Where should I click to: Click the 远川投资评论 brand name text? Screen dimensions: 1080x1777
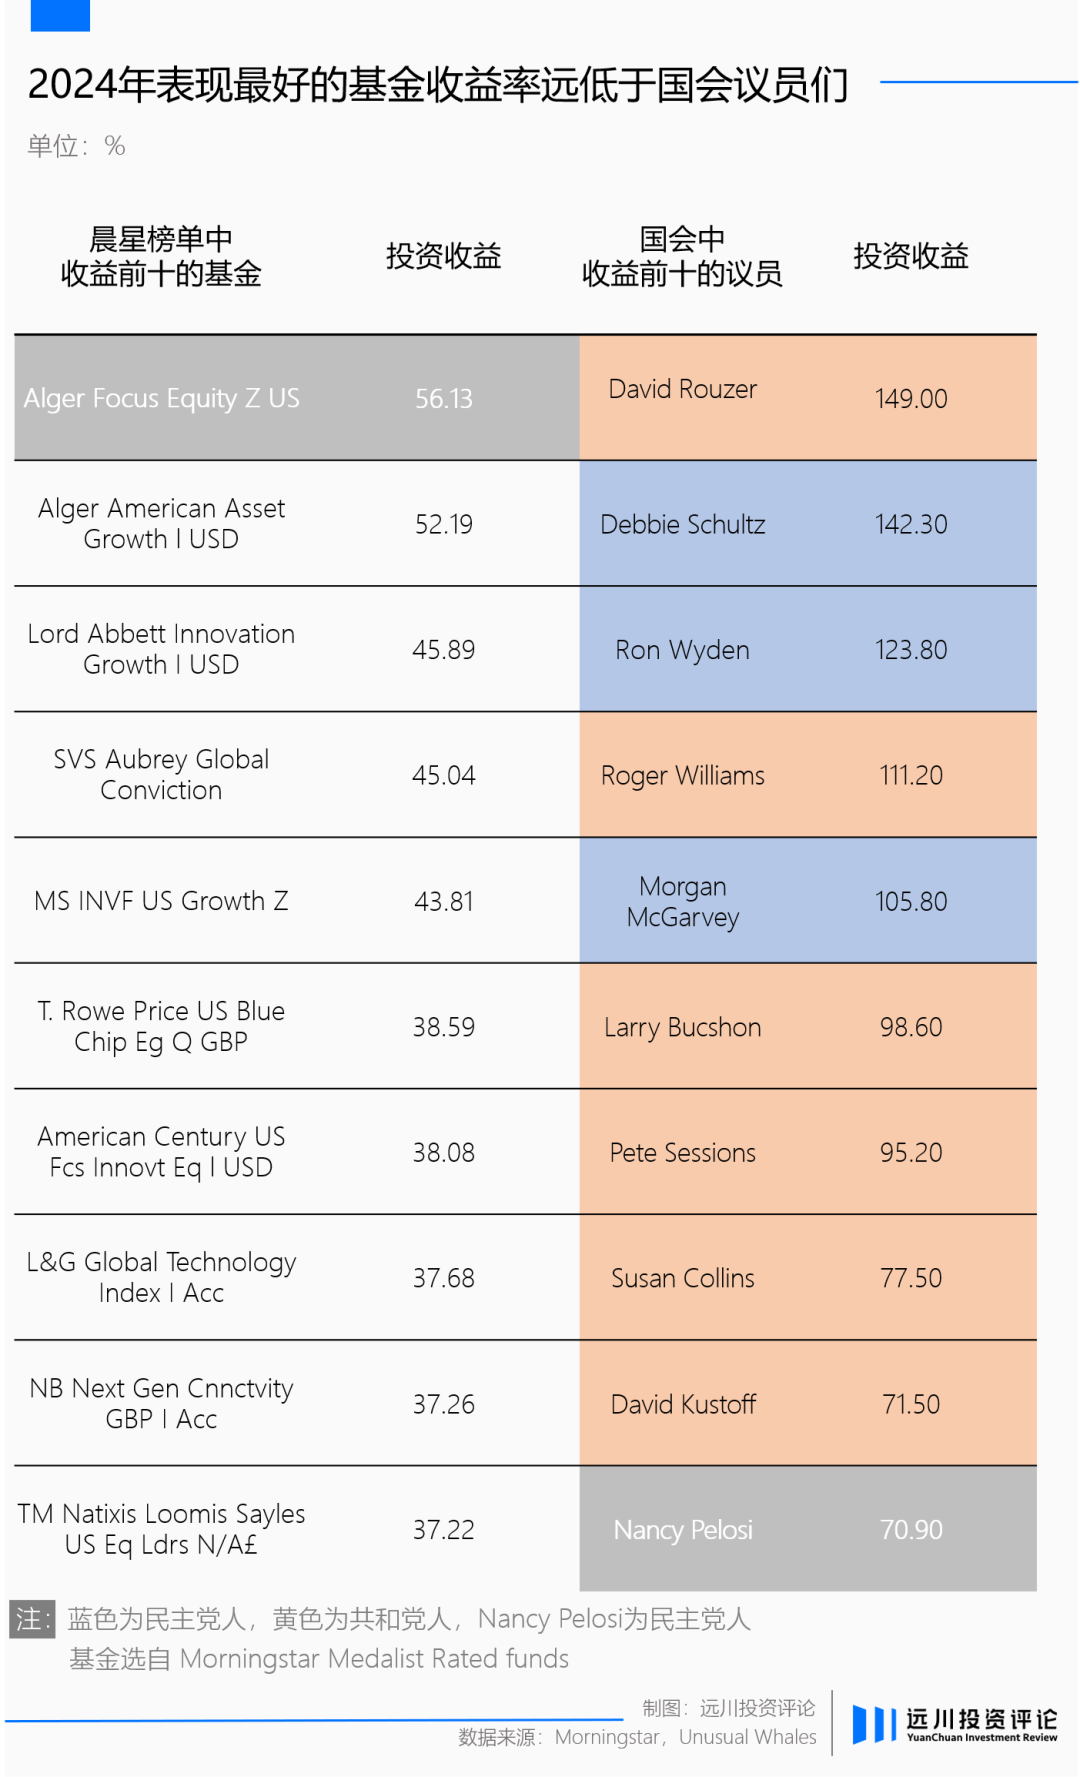pos(982,1719)
